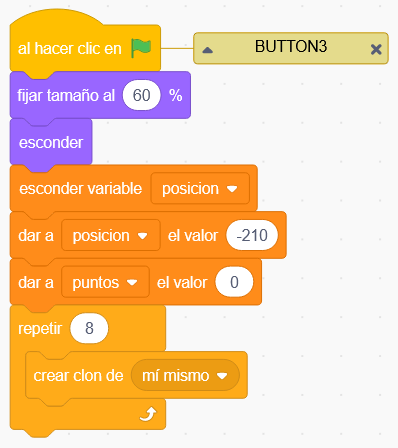Screen dimensions: 398x448
Task: Click the green flag icon in hat block
Action: [141, 48]
